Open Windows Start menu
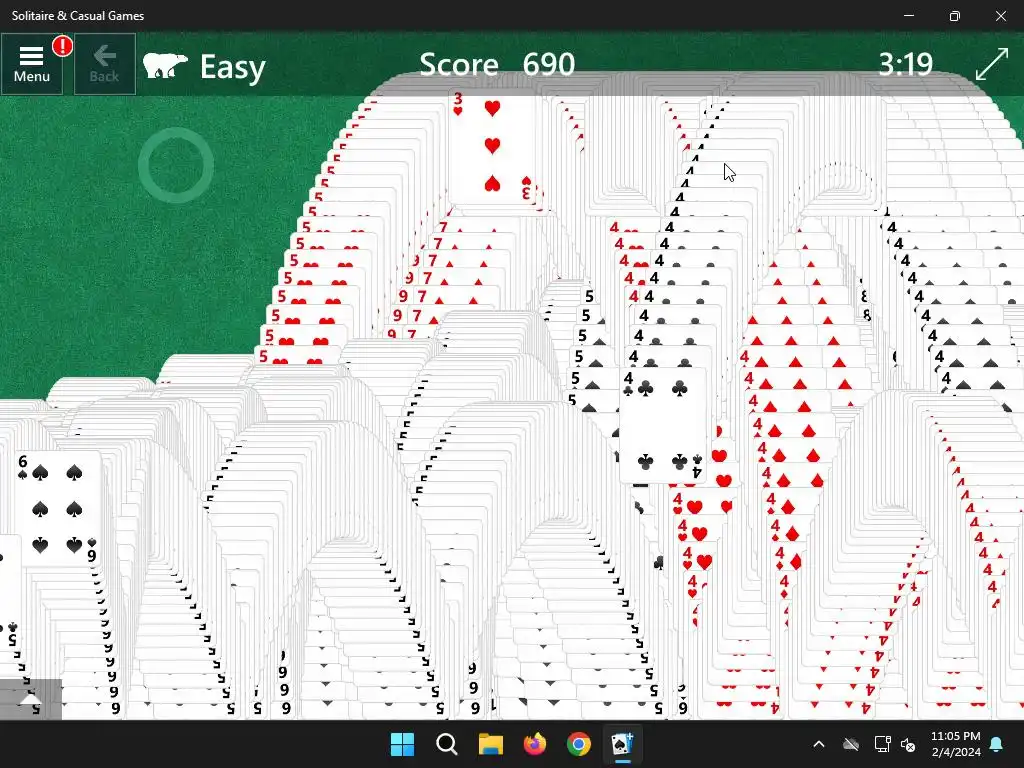The width and height of the screenshot is (1024, 768). click(402, 744)
